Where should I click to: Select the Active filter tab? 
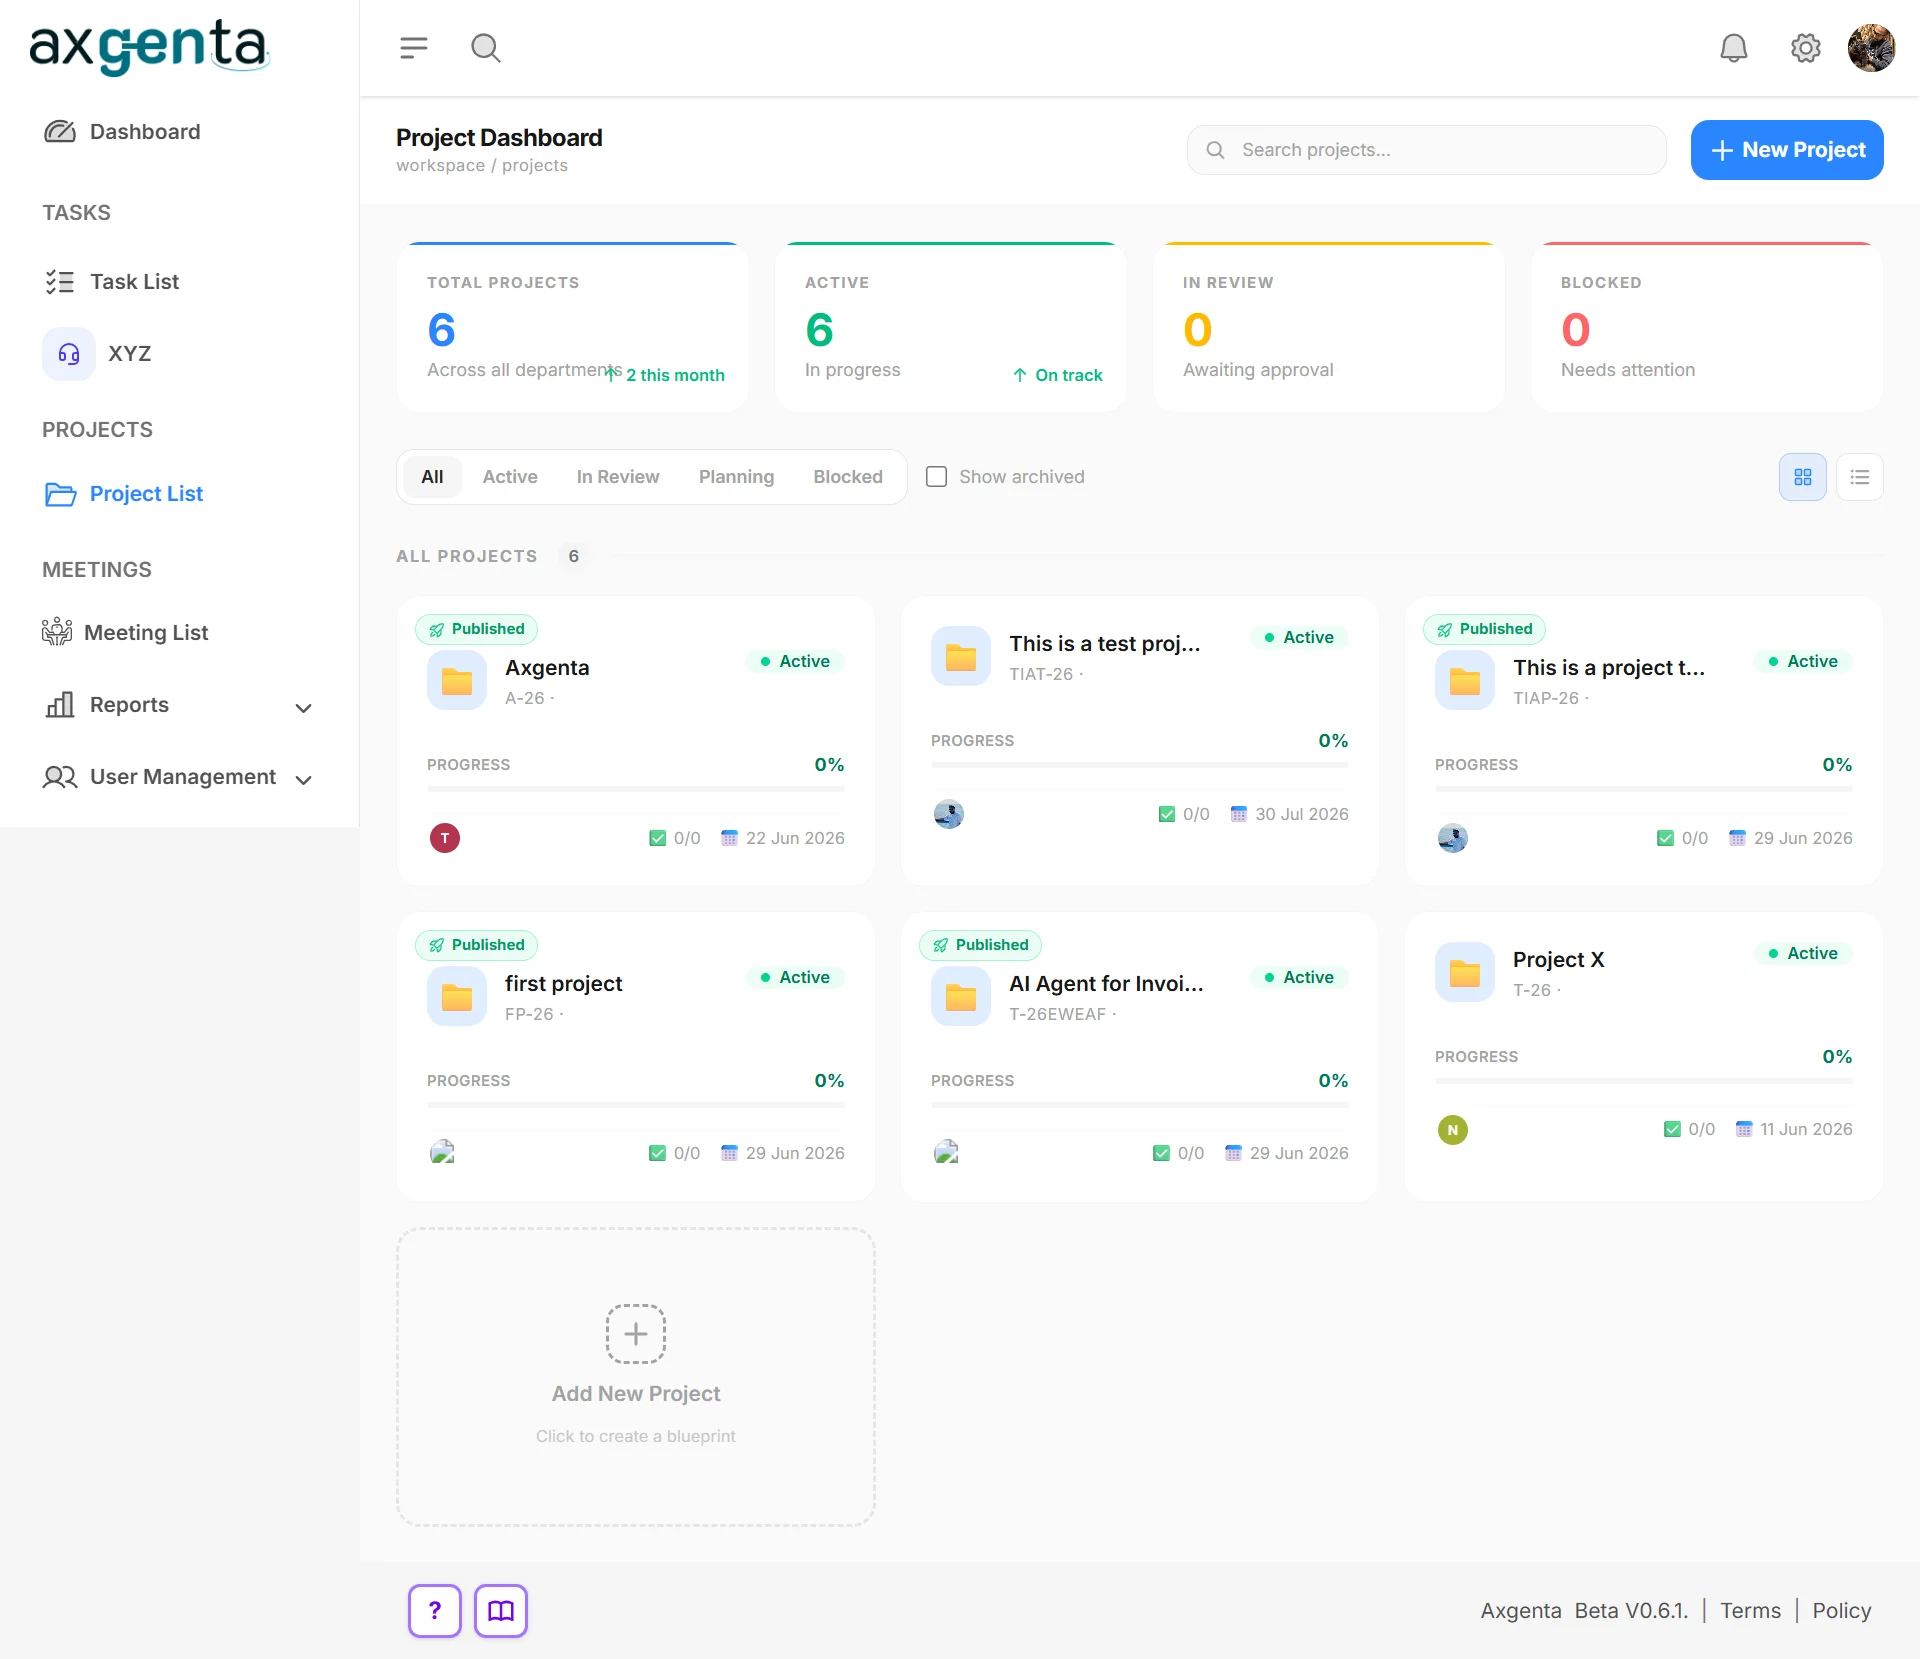click(510, 477)
